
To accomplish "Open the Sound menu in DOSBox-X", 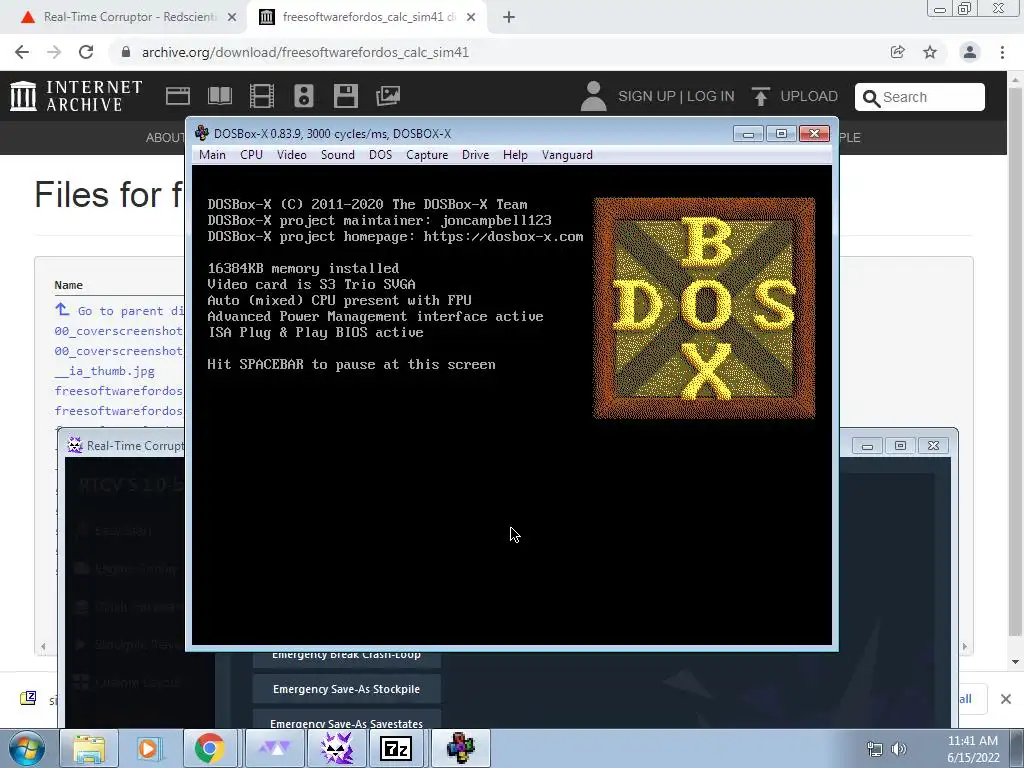I will click(x=338, y=155).
